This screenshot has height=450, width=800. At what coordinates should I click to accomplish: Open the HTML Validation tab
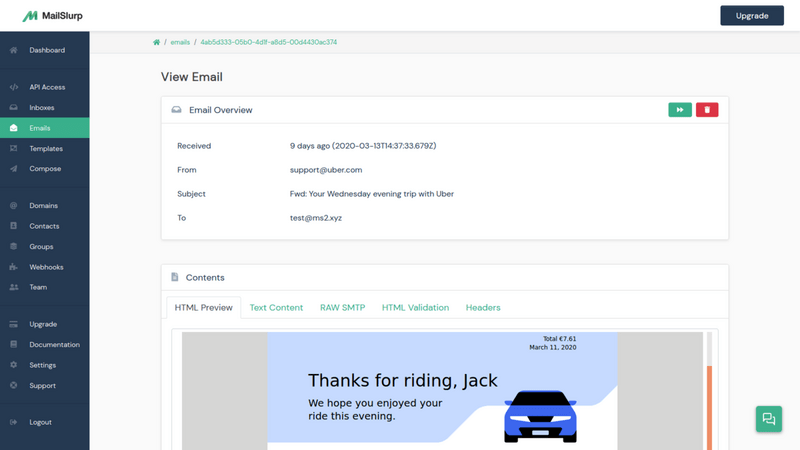tap(415, 308)
